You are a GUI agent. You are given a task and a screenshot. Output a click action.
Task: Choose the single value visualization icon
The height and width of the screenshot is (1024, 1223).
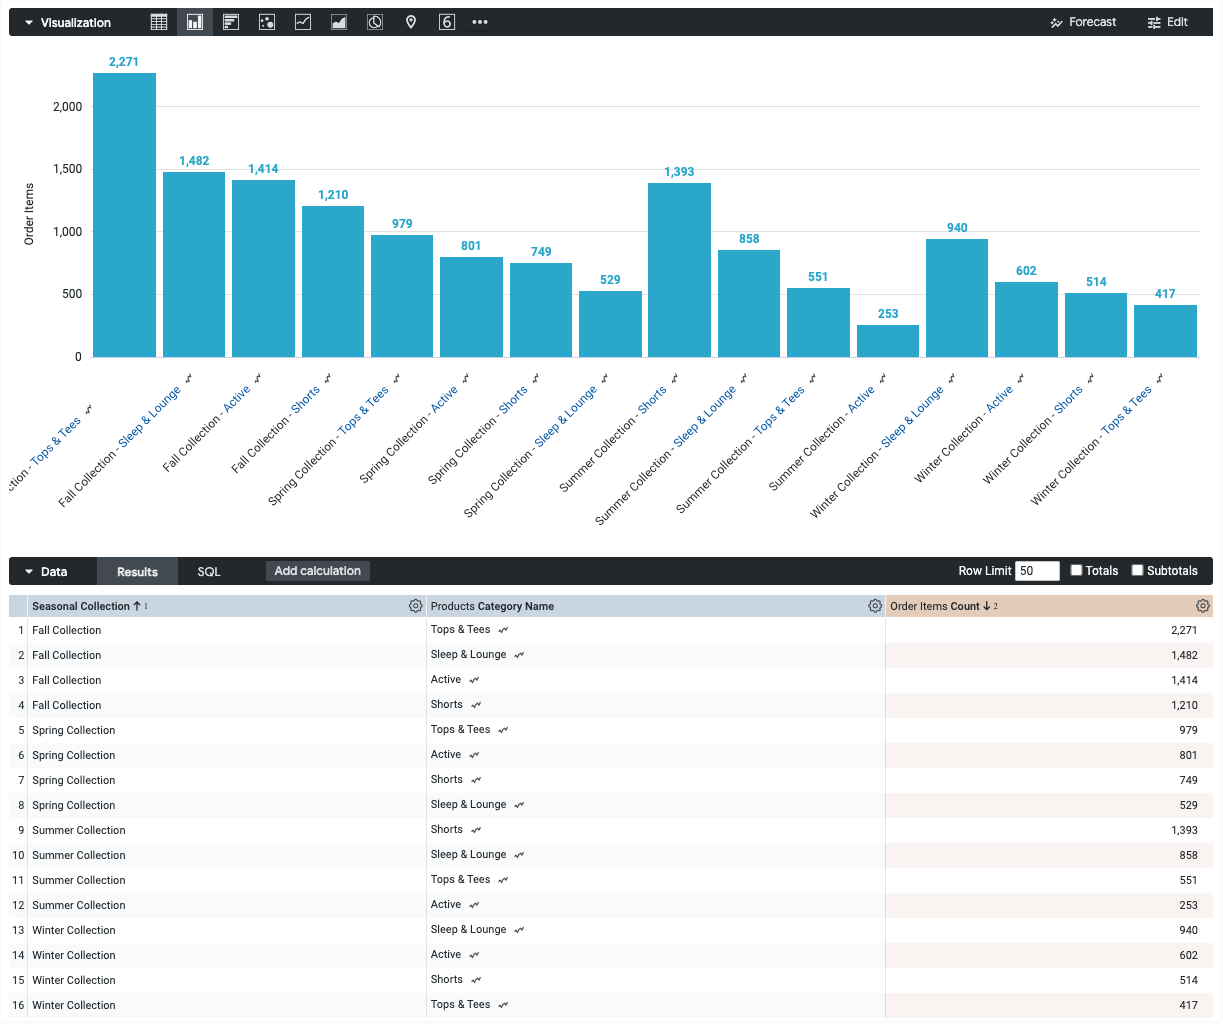(446, 21)
